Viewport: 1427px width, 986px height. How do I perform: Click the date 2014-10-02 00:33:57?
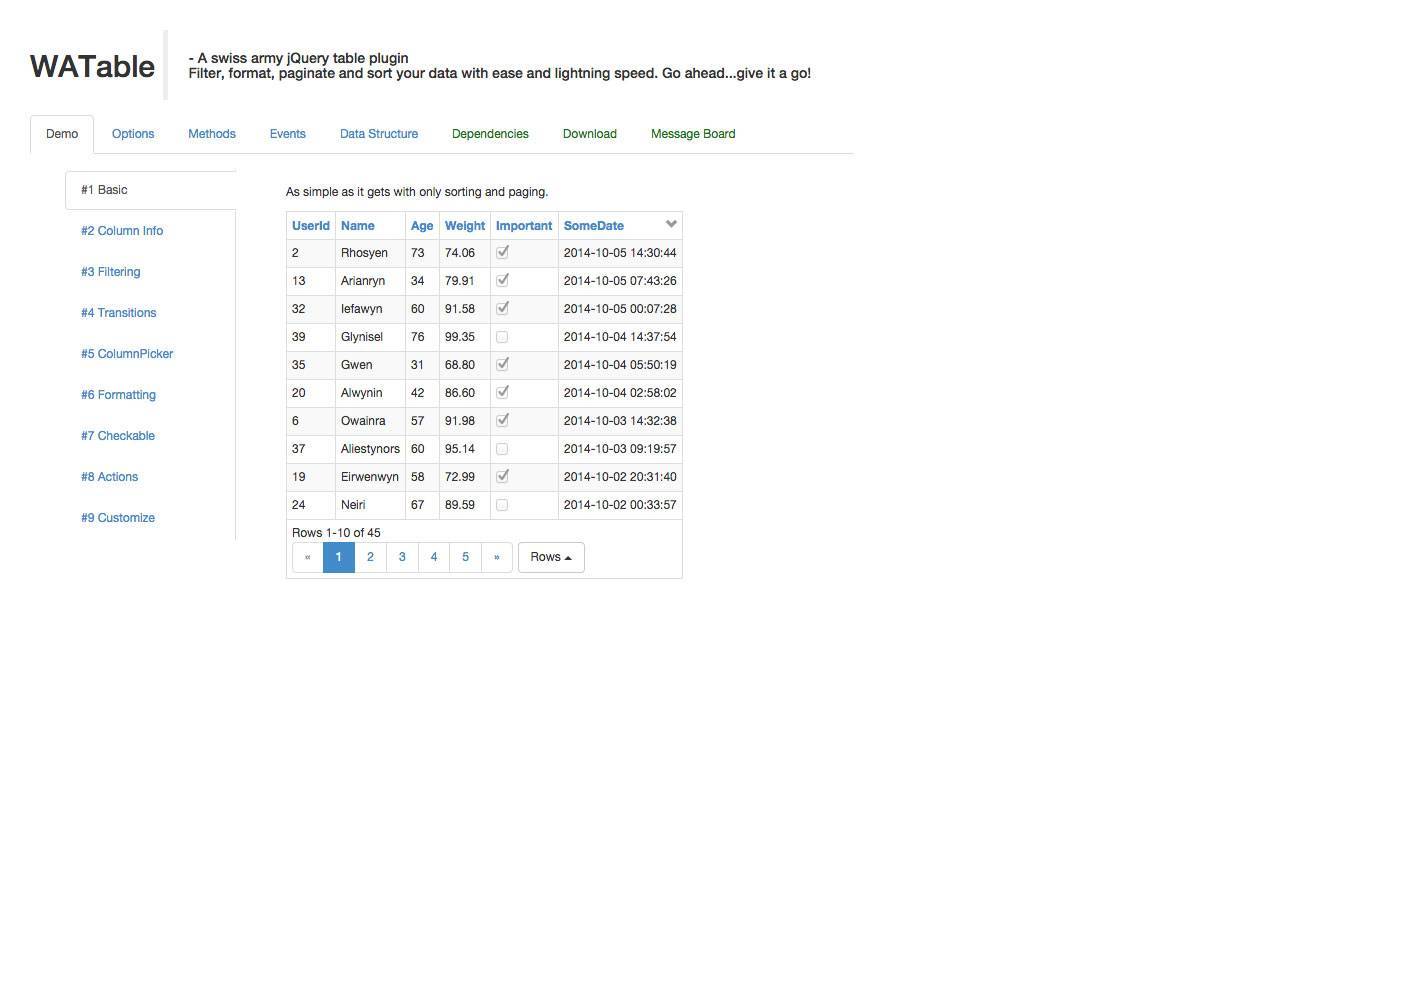pyautogui.click(x=620, y=505)
